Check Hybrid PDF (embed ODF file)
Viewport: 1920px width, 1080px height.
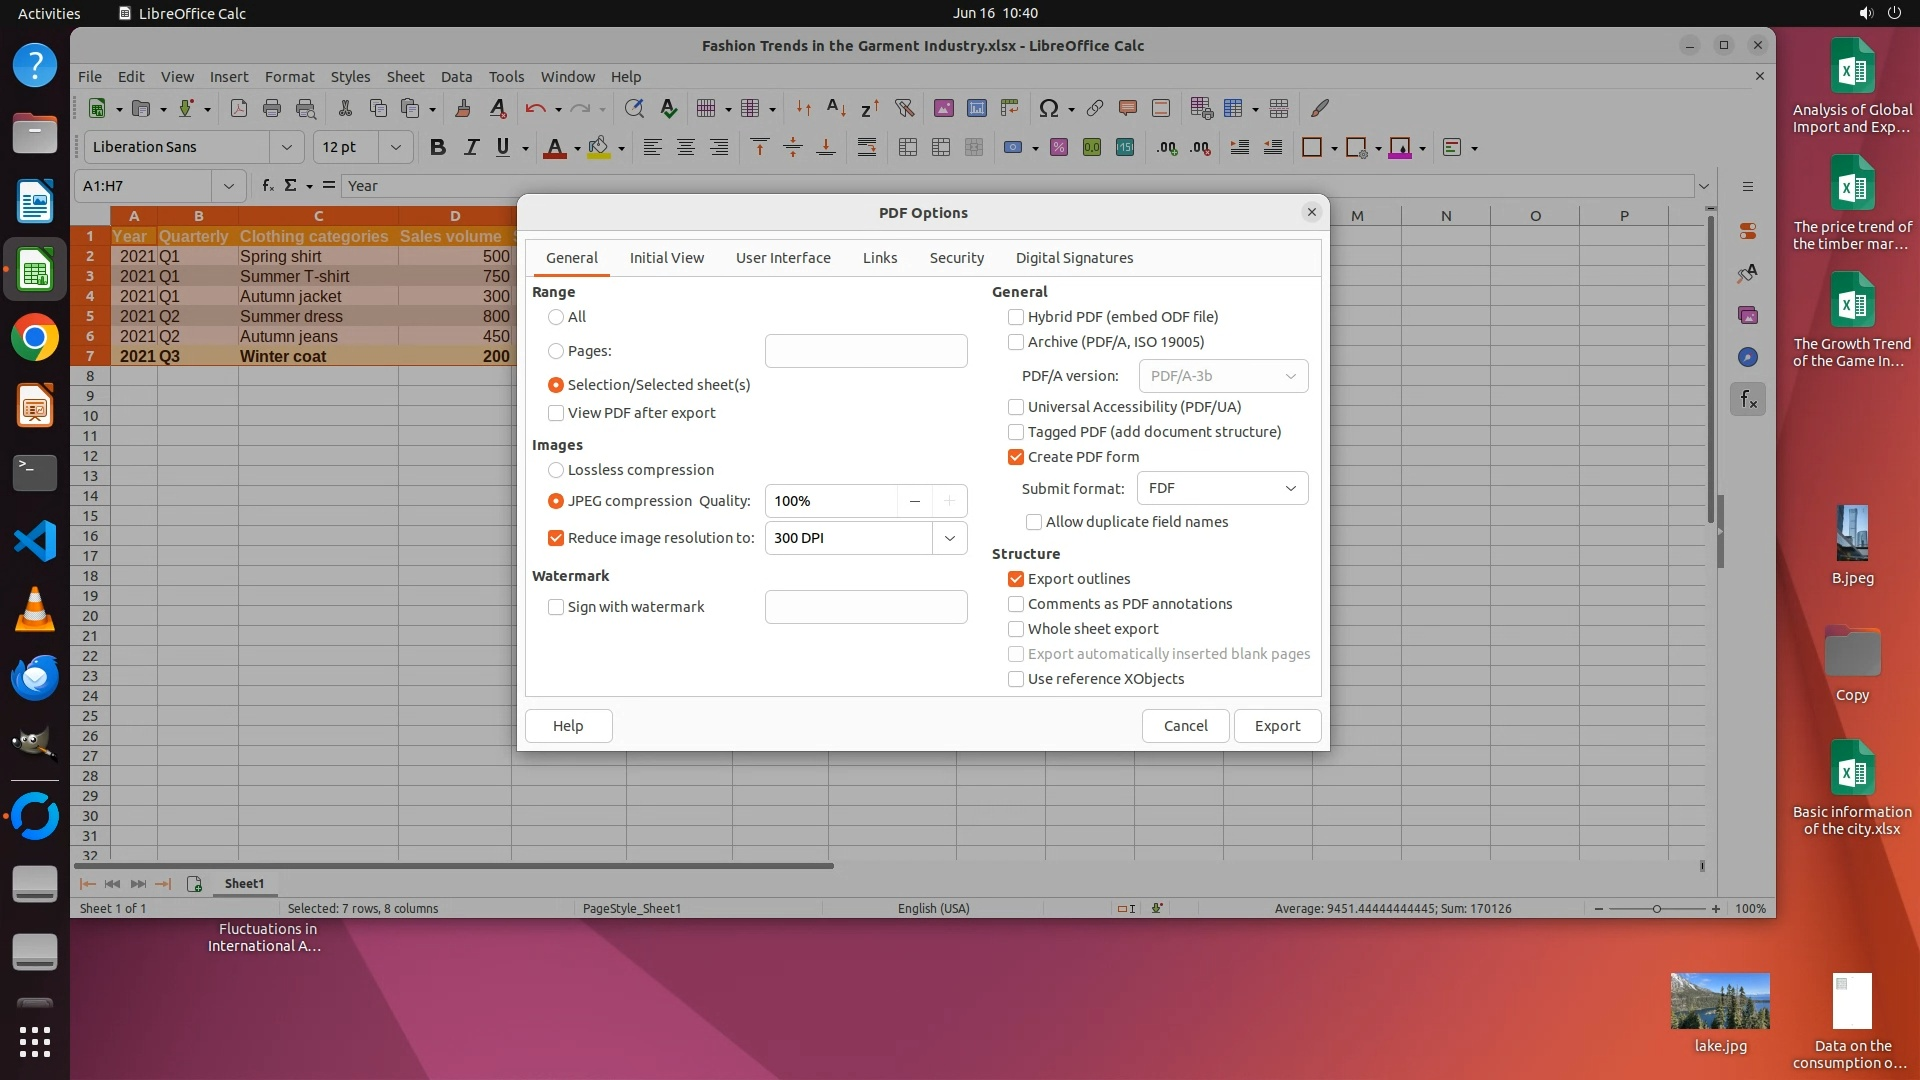(x=1016, y=317)
